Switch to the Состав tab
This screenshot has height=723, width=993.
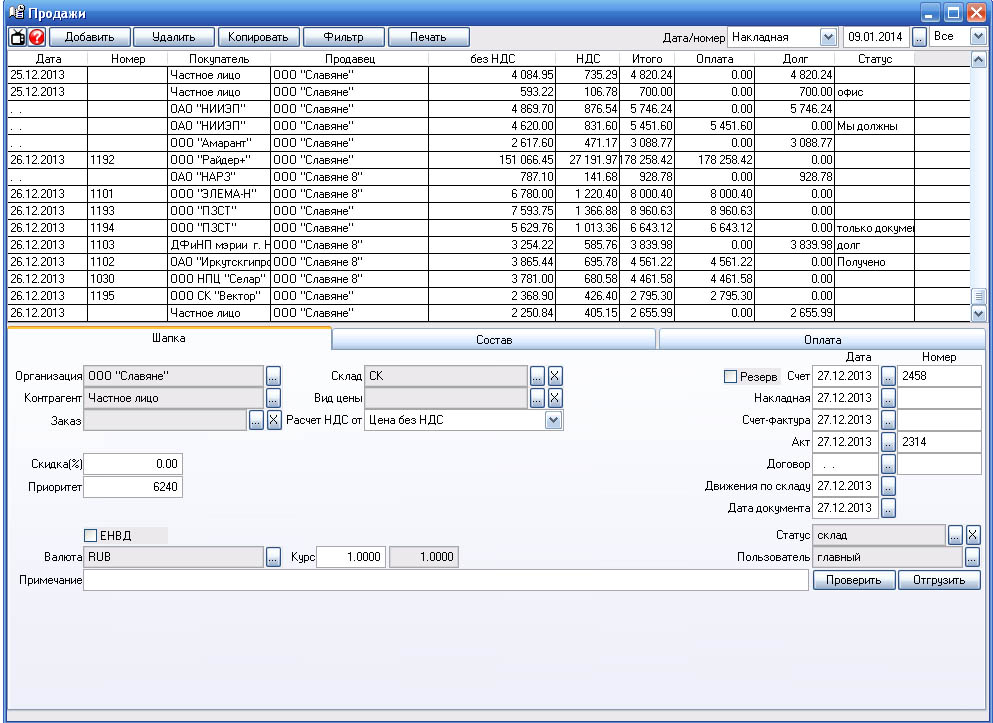[494, 340]
